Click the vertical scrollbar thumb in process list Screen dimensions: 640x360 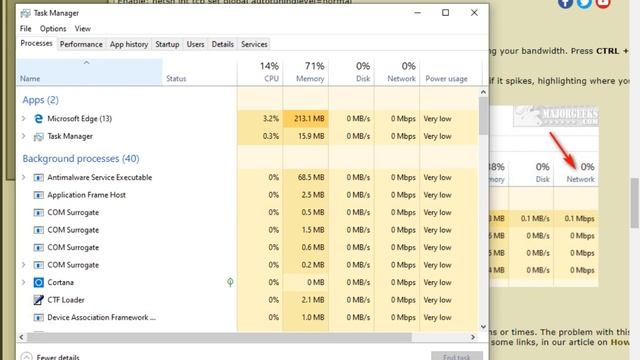(x=483, y=116)
